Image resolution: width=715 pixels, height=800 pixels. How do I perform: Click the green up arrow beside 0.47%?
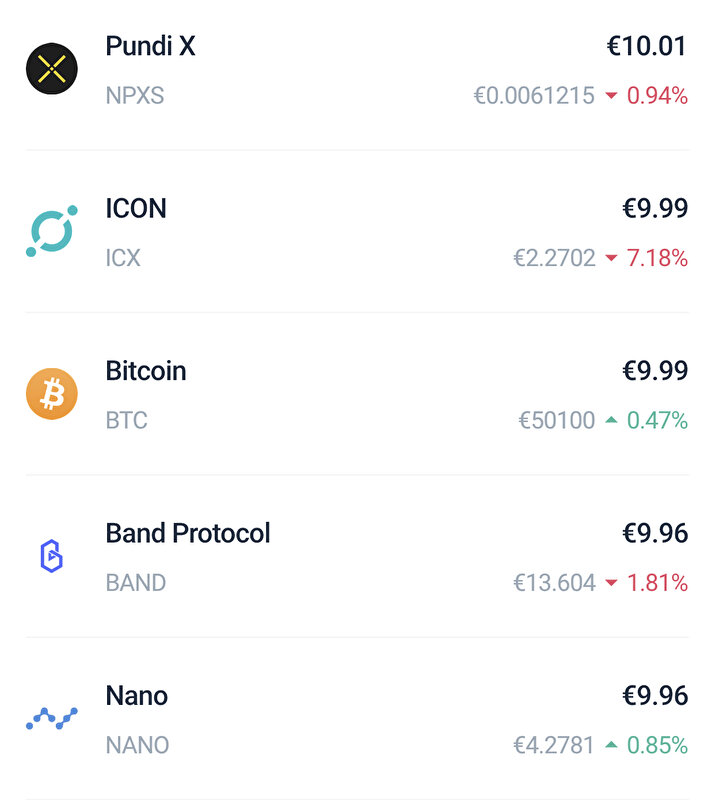(x=611, y=420)
